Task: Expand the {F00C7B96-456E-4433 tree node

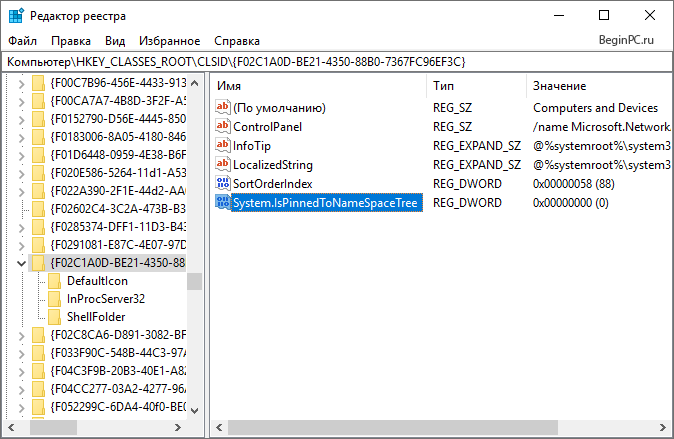Action: [21, 83]
